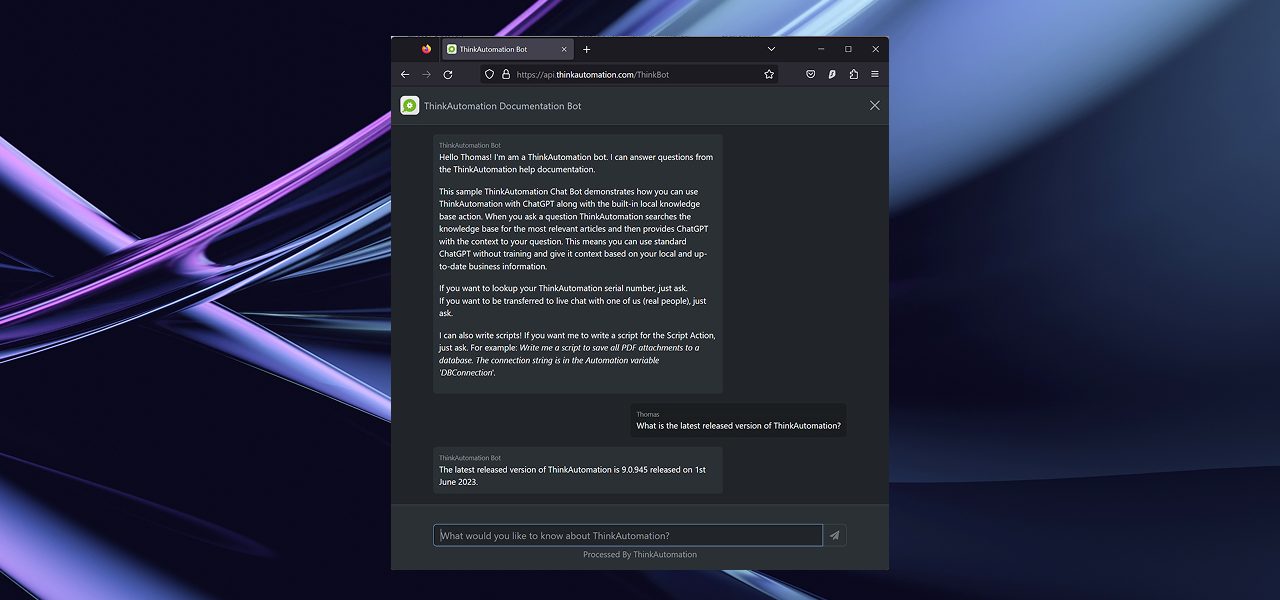
Task: Expand the list all tabs dropdown
Action: [x=771, y=49]
